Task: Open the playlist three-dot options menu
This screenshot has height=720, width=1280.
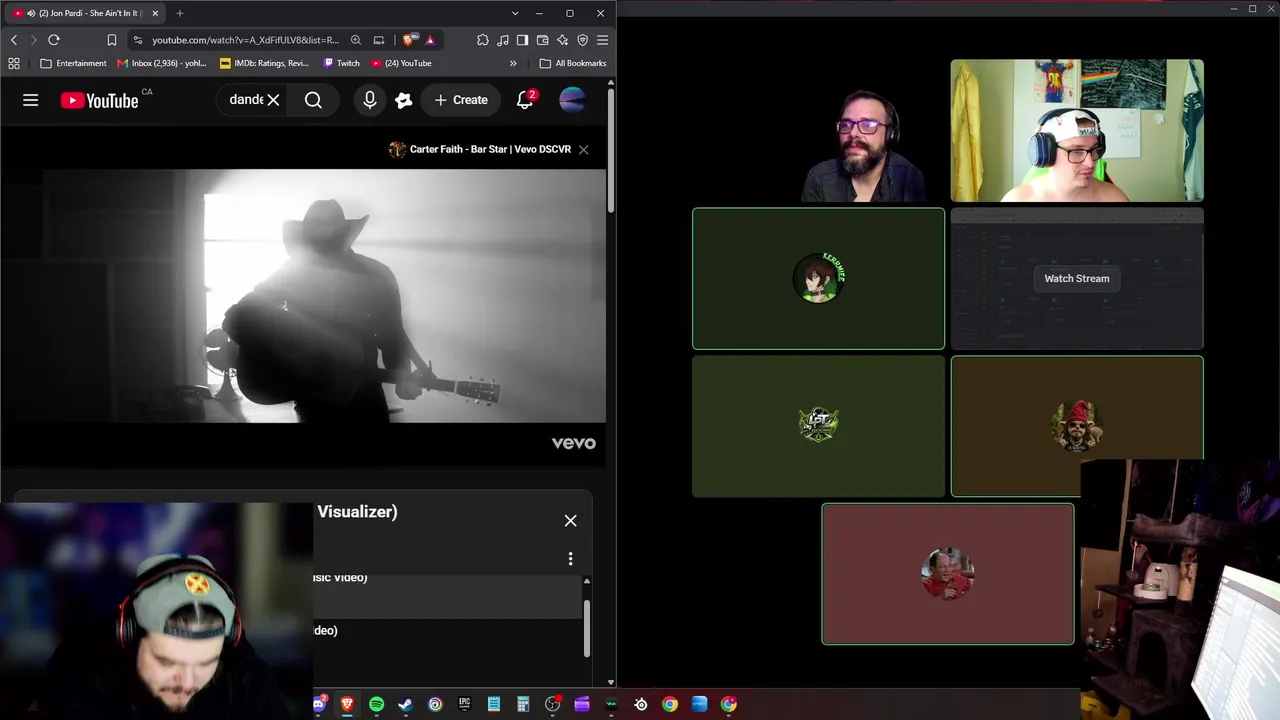Action: click(570, 558)
